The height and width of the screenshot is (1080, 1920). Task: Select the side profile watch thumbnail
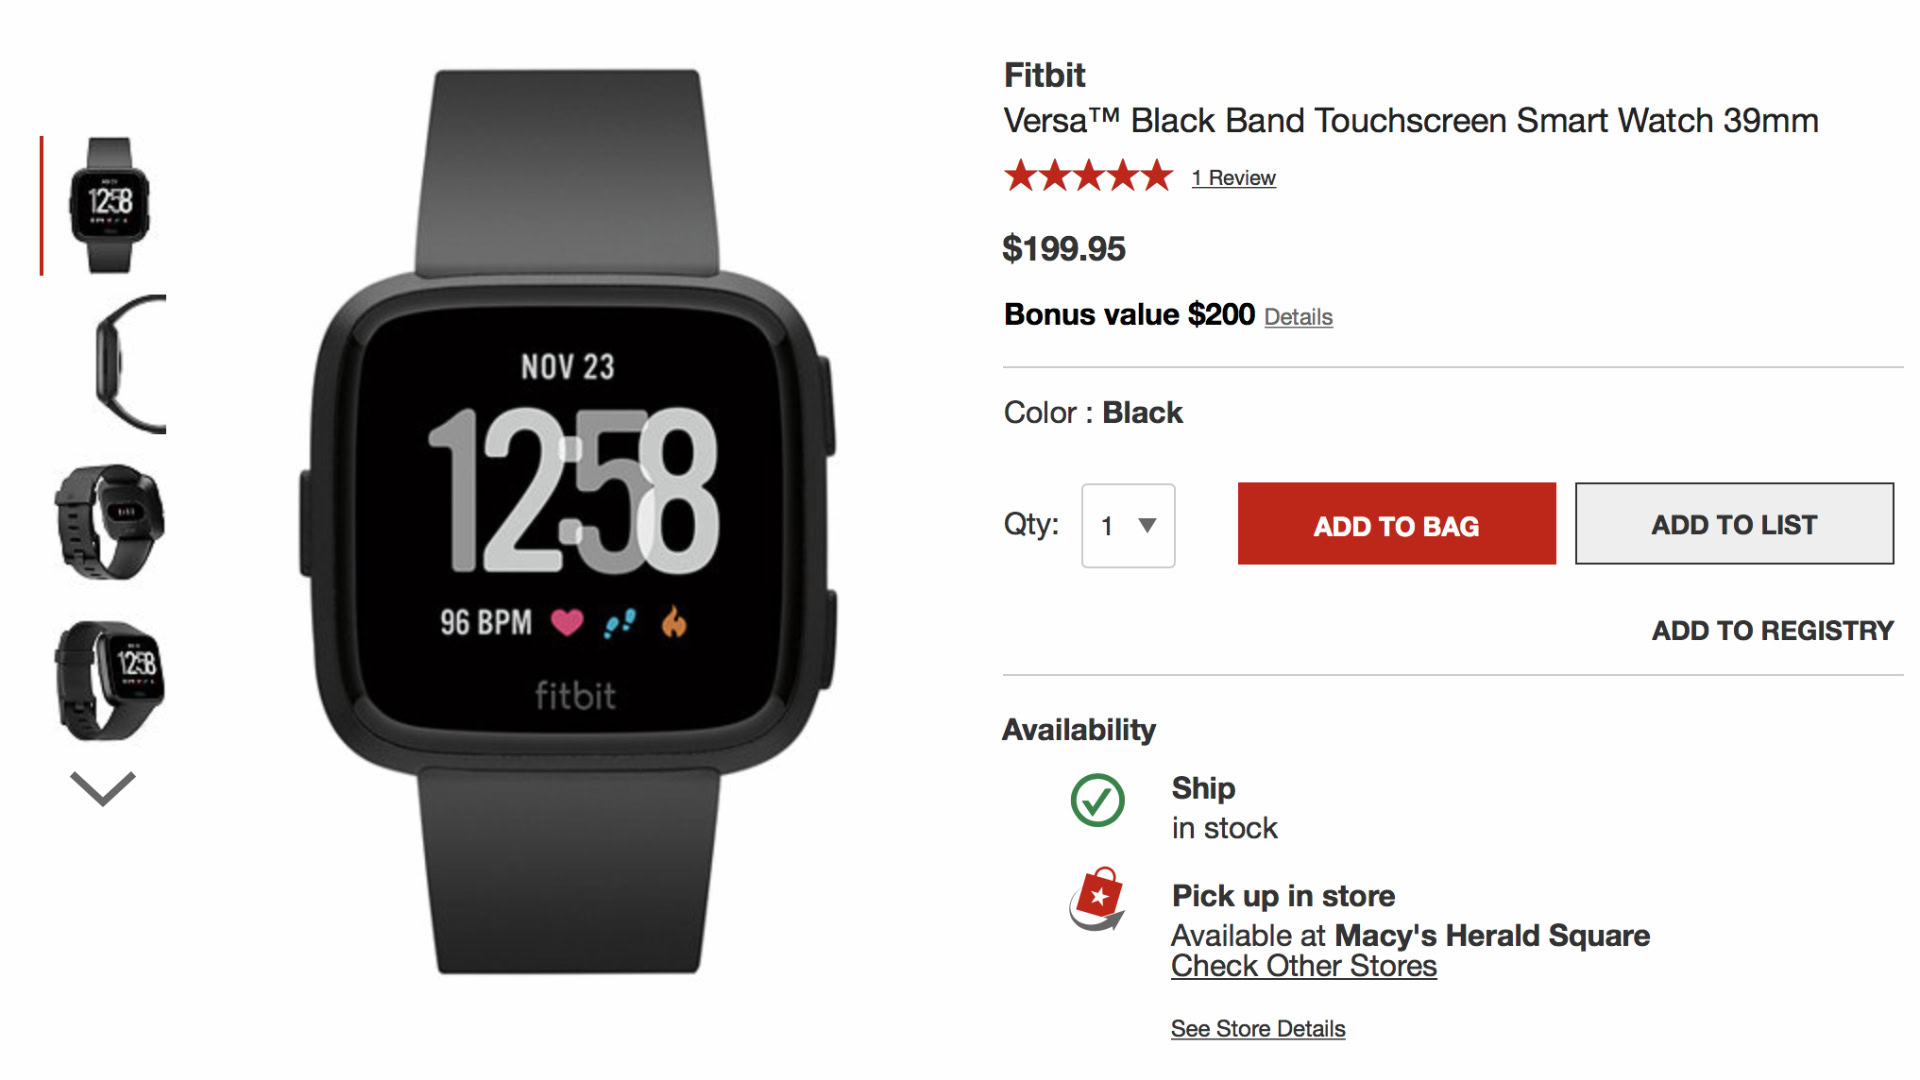tap(129, 364)
